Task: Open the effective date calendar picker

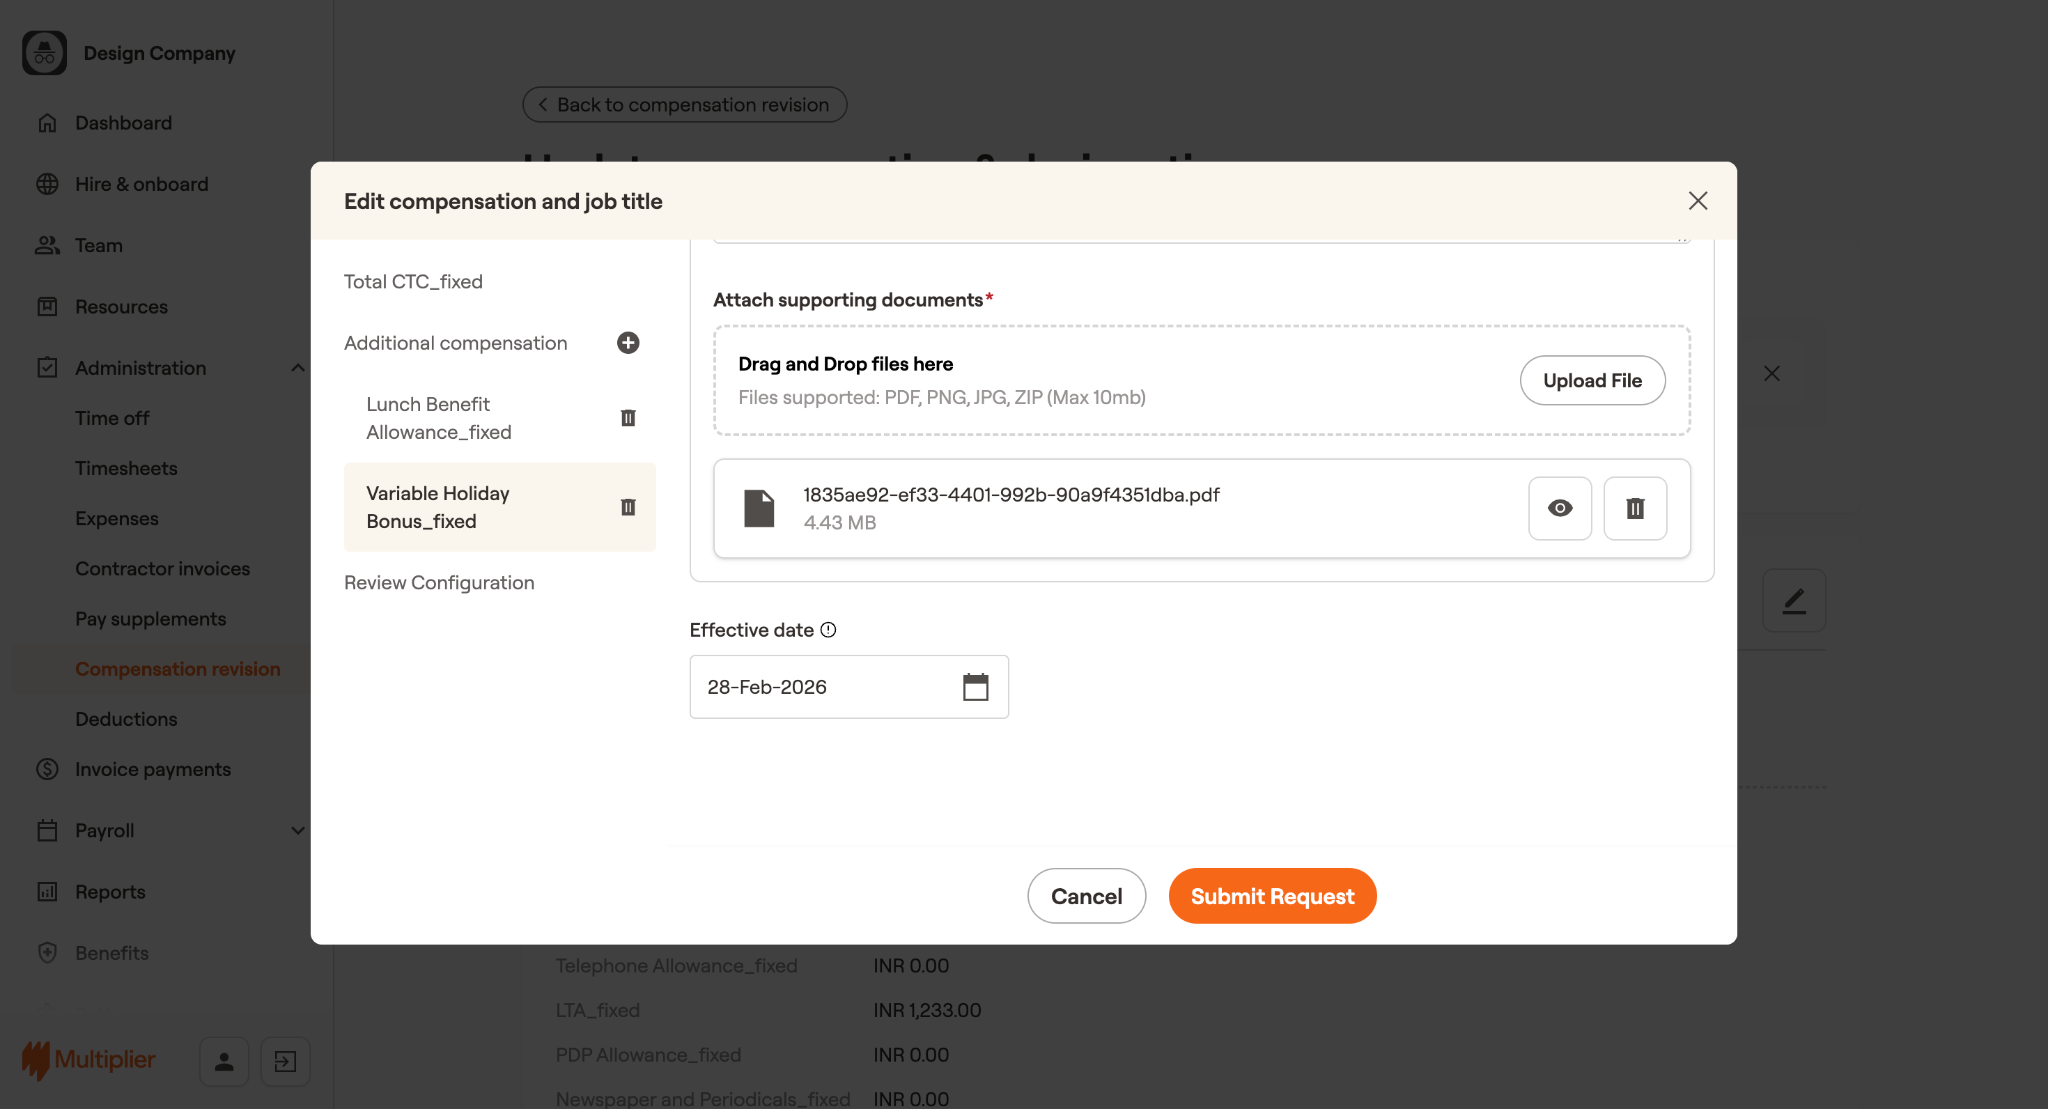Action: tap(975, 687)
